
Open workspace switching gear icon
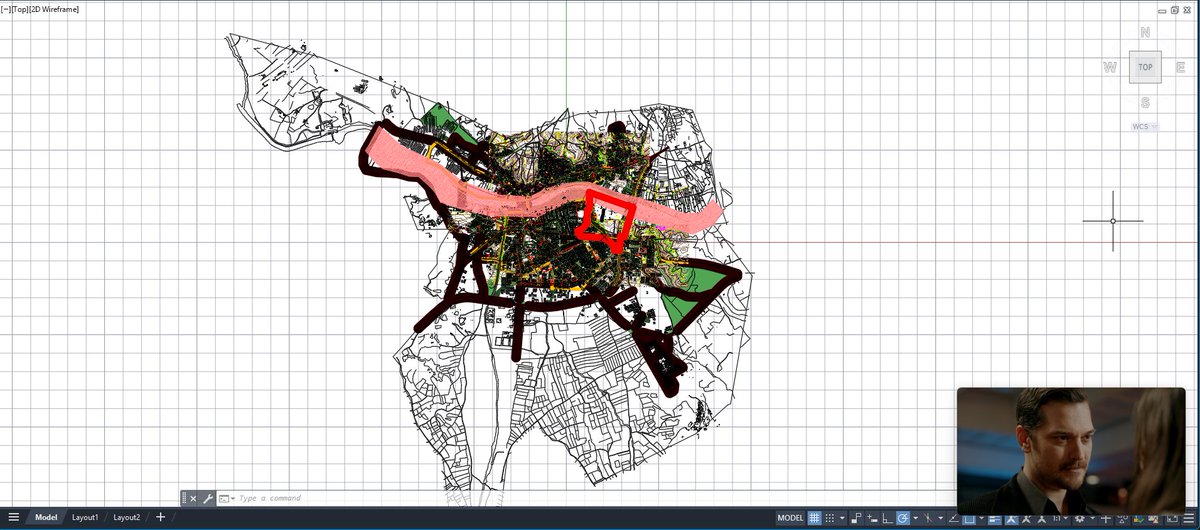(x=1078, y=518)
